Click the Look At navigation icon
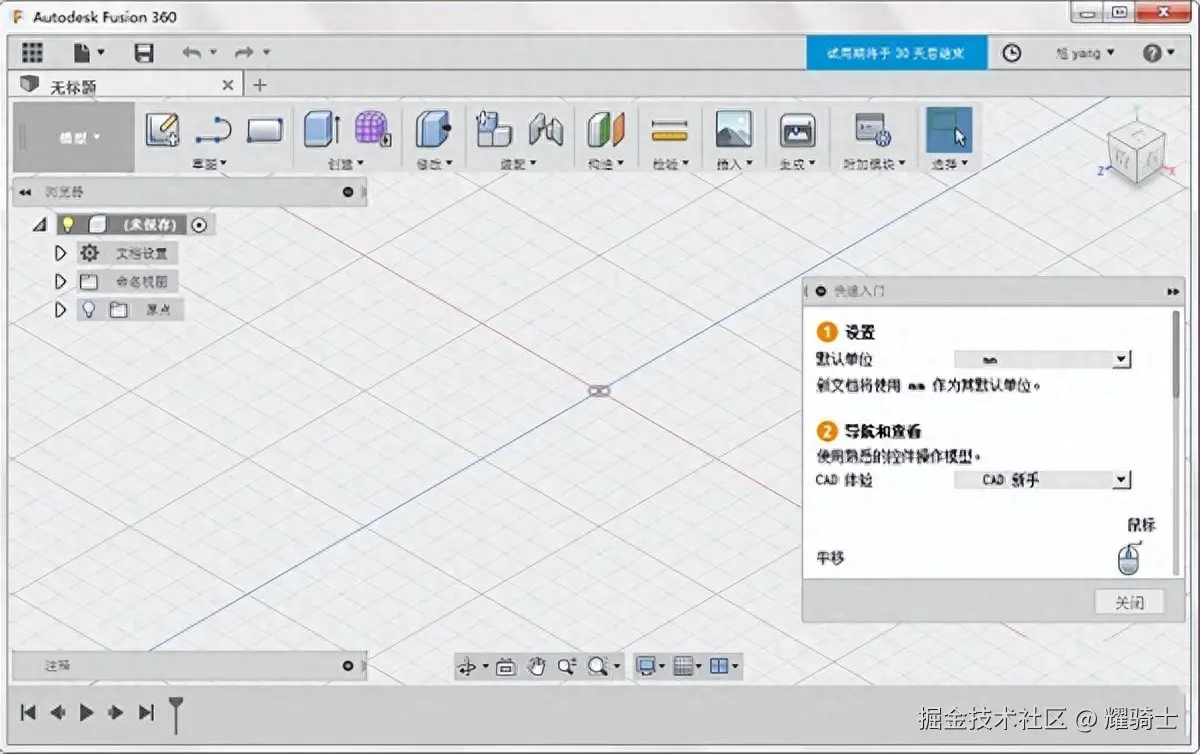This screenshot has height=754, width=1200. pos(505,667)
